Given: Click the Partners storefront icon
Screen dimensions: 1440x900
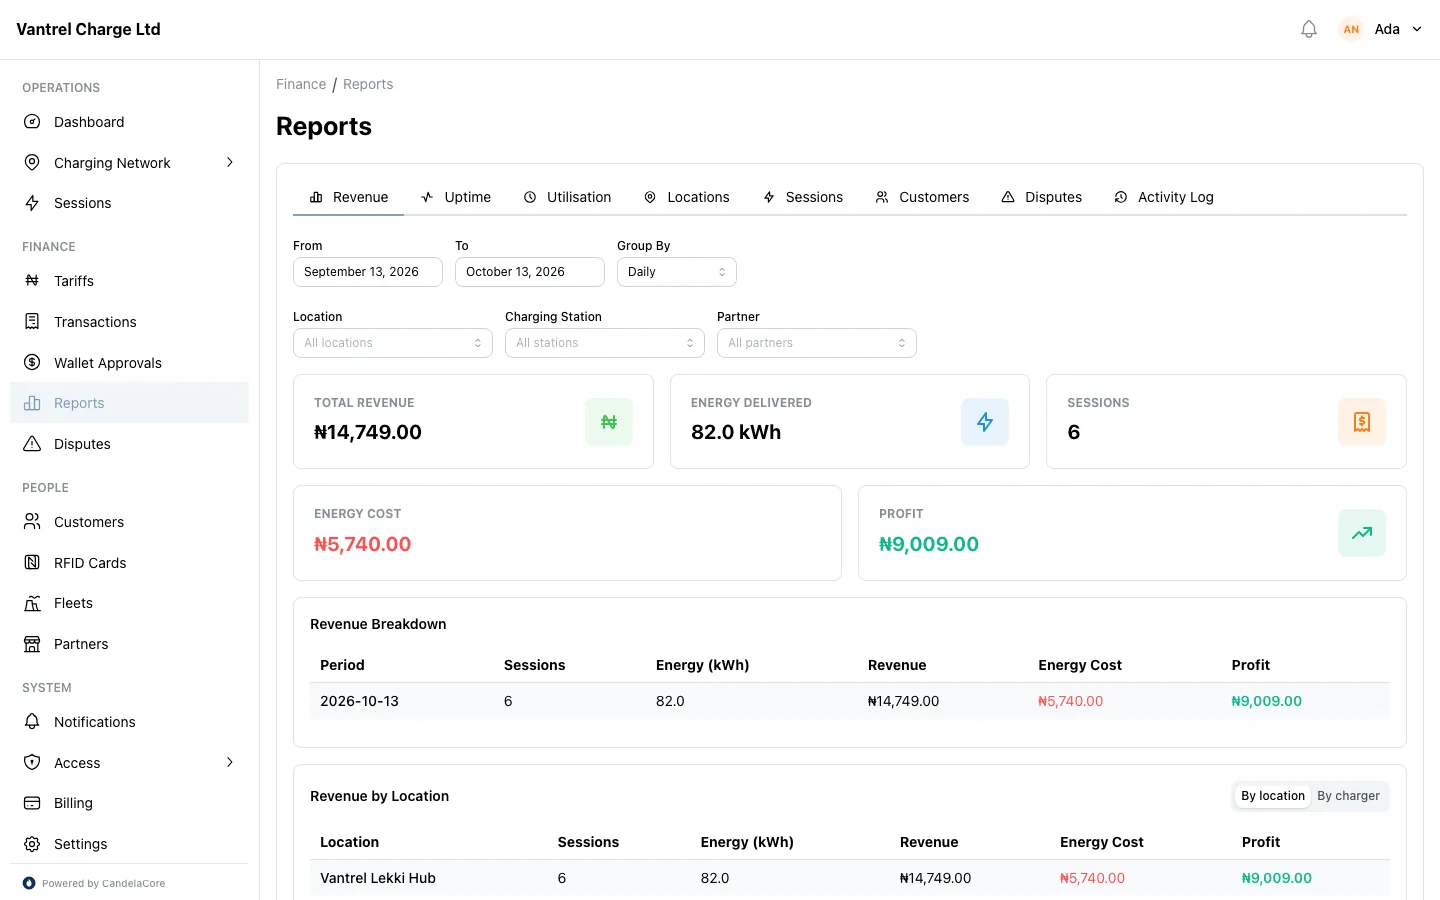Looking at the screenshot, I should coord(32,644).
